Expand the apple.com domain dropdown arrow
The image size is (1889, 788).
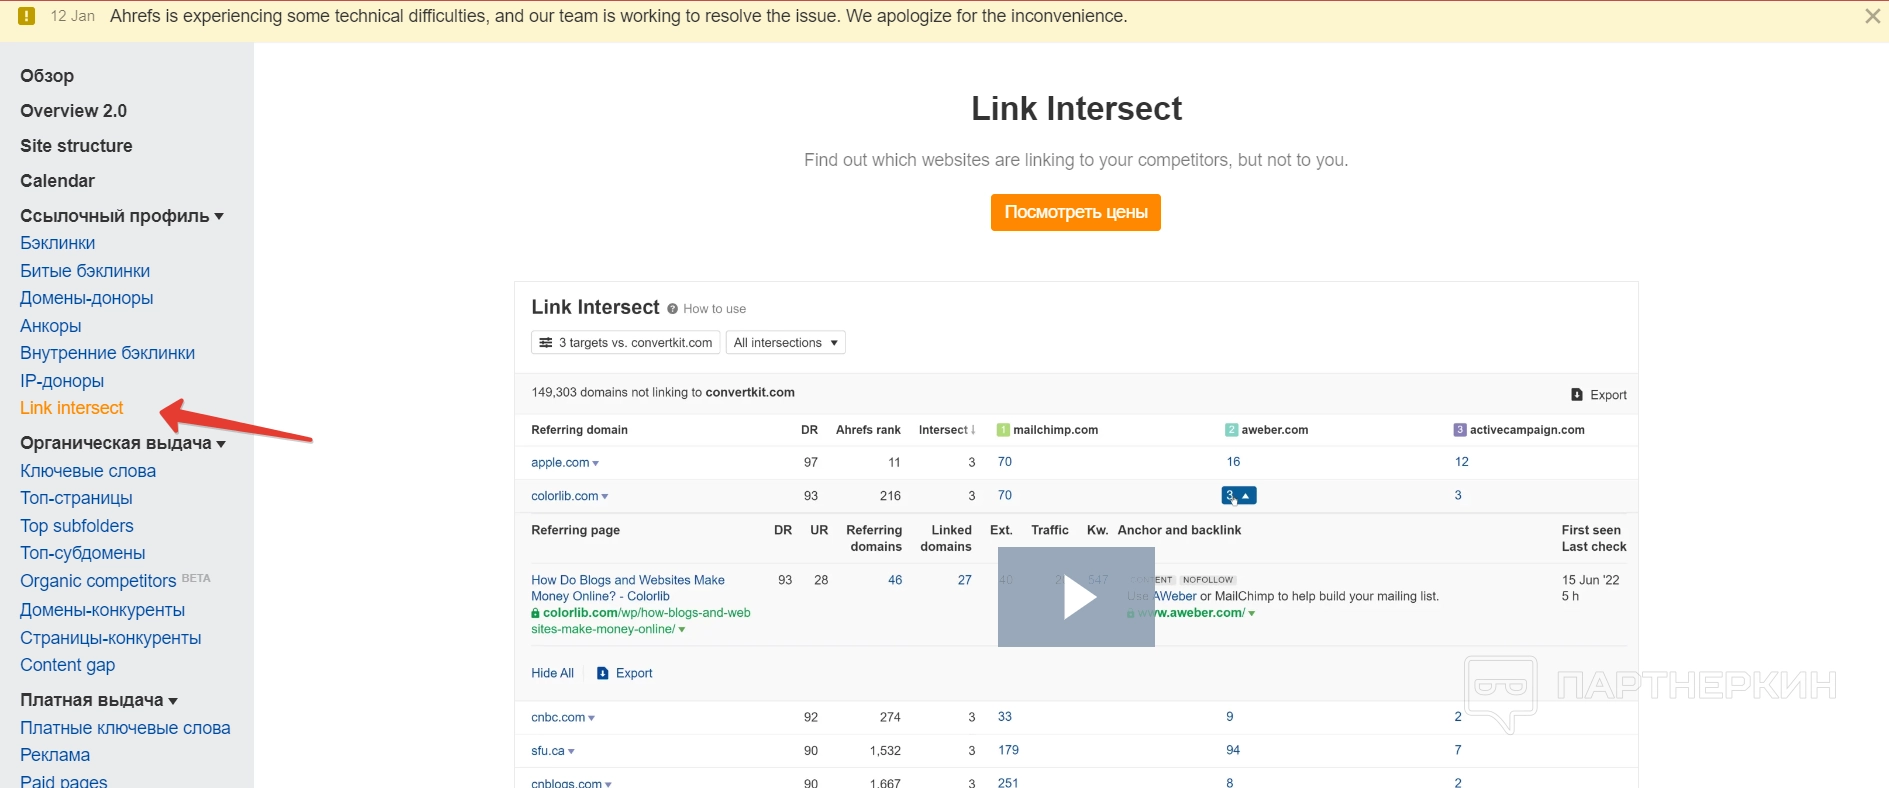(x=596, y=464)
